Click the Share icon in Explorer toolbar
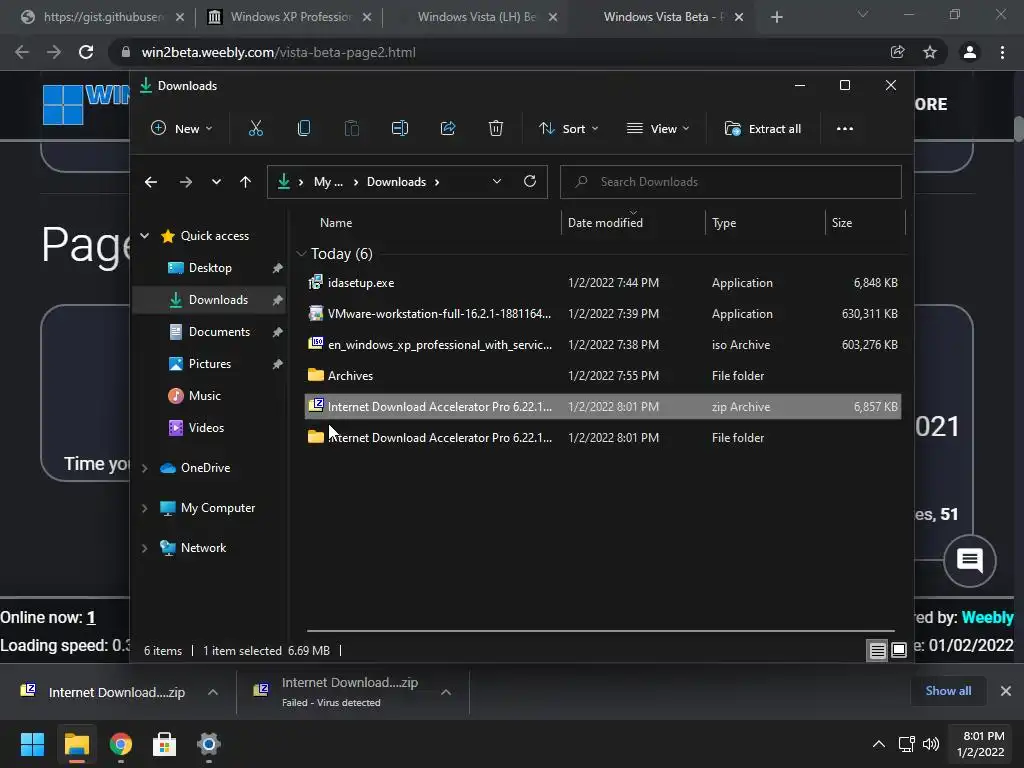The width and height of the screenshot is (1024, 768). (448, 129)
